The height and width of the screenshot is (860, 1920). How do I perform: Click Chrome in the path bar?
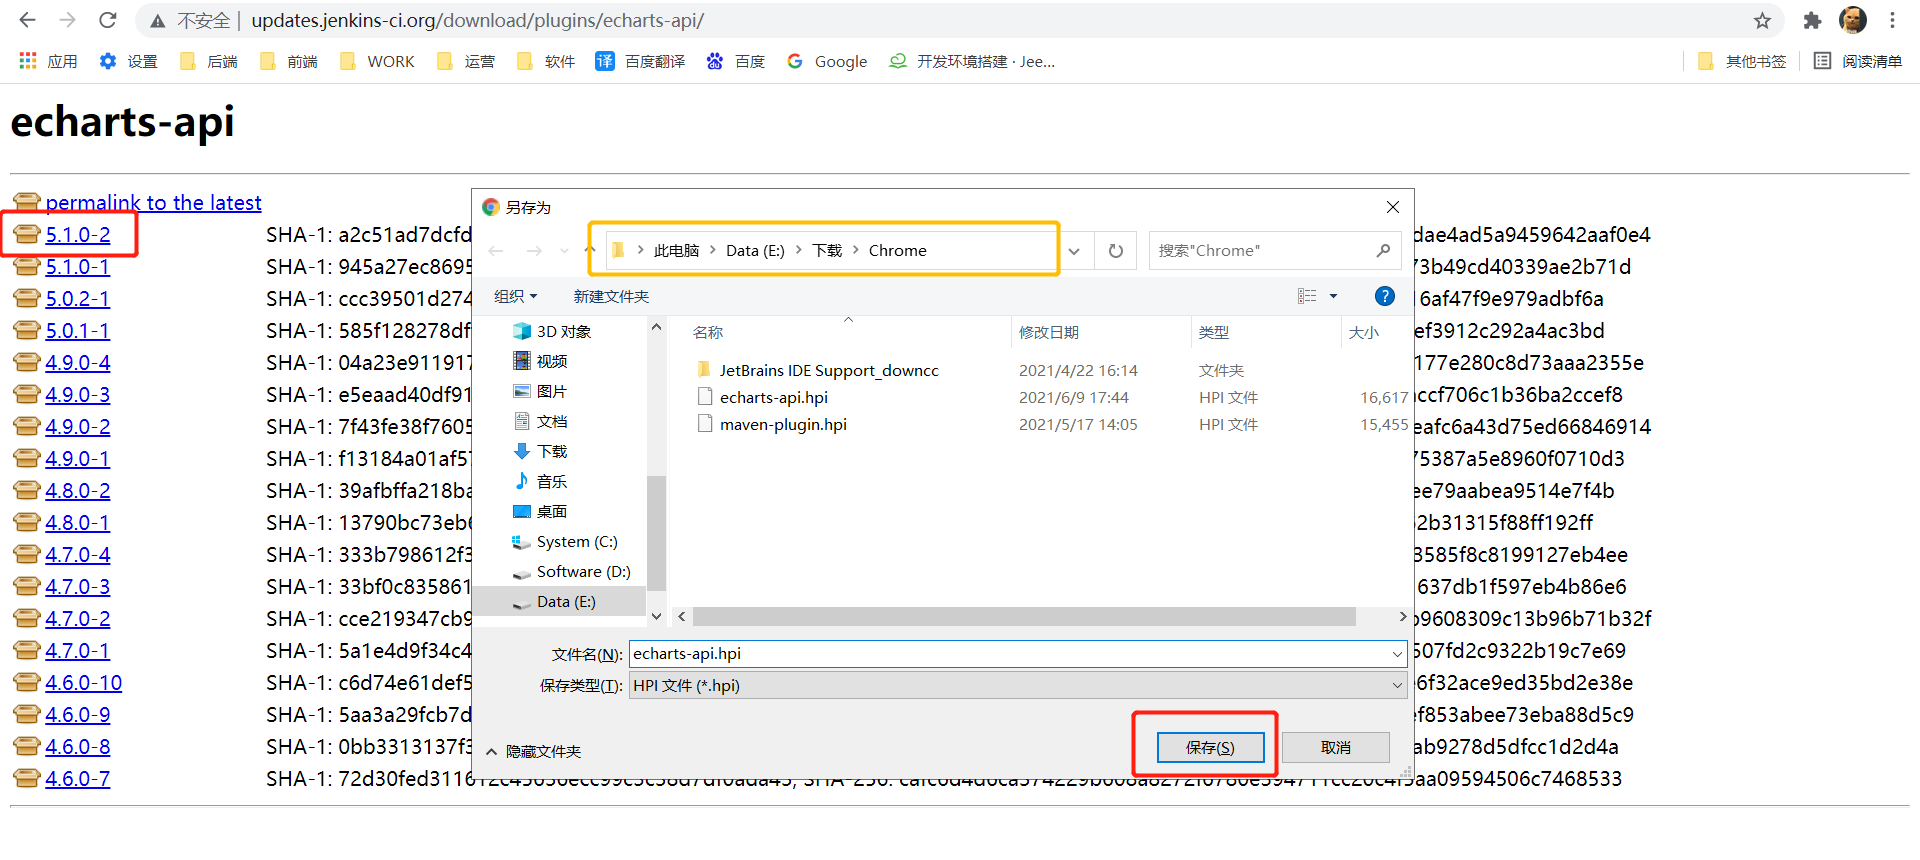(x=897, y=250)
